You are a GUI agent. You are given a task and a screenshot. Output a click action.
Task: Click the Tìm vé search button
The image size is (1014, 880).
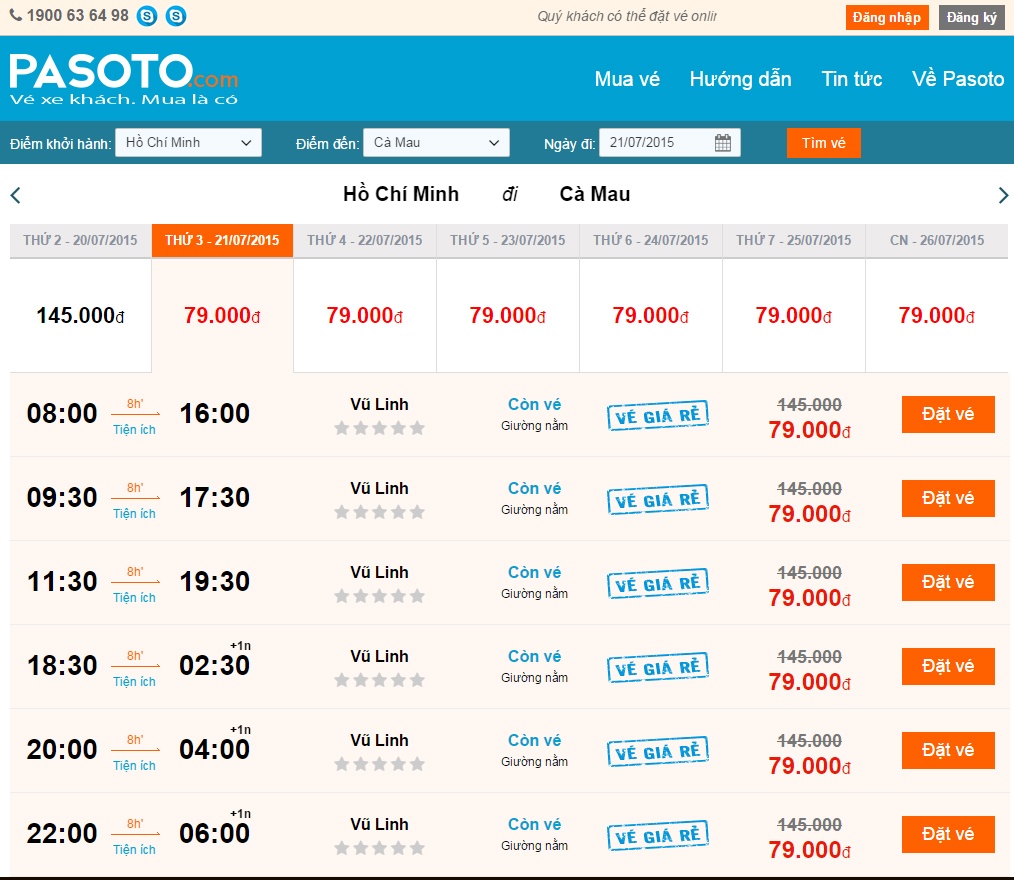tap(823, 143)
